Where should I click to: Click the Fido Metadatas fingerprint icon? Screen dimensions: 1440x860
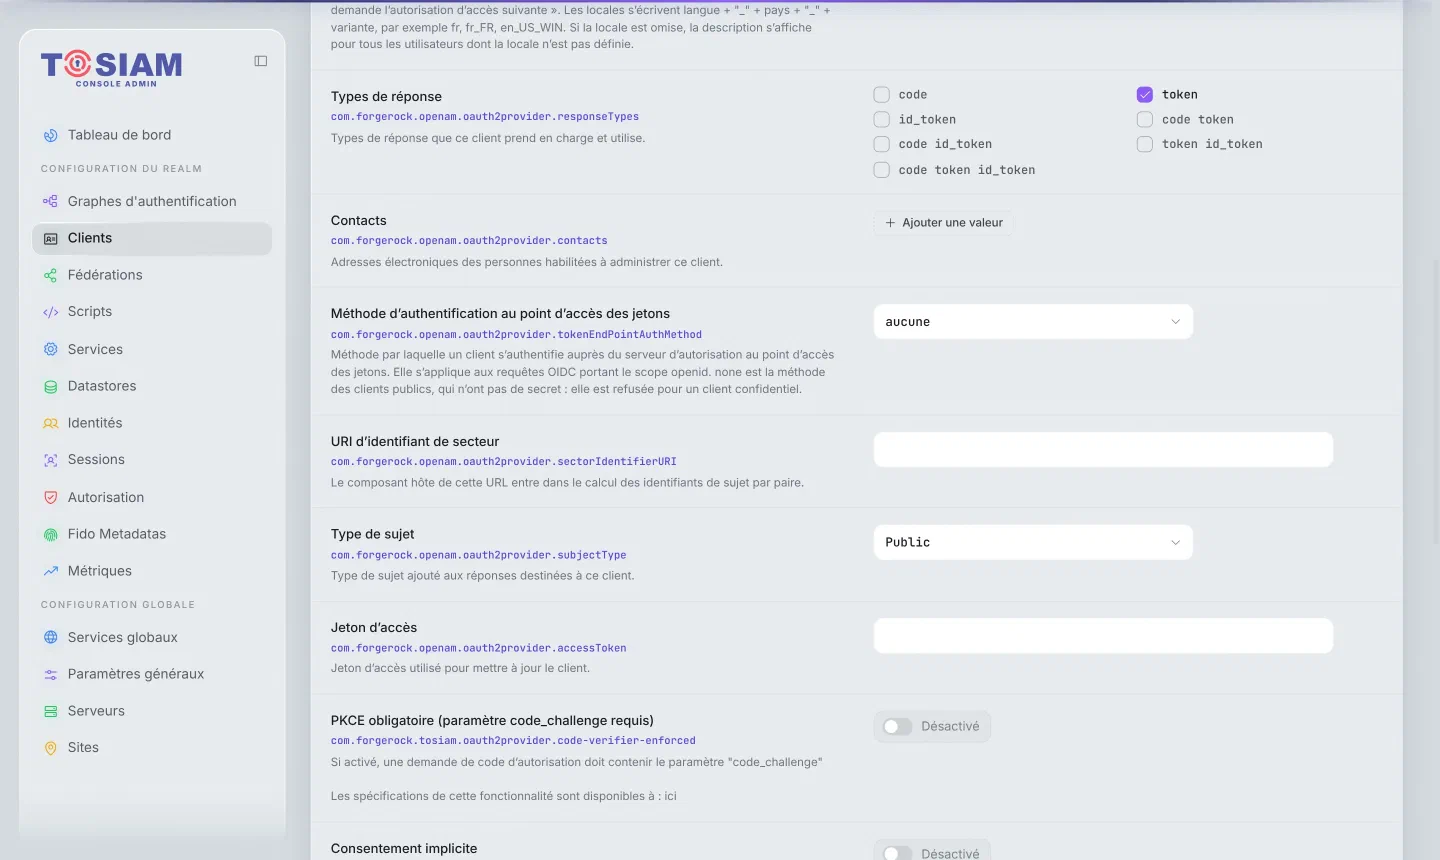(x=50, y=534)
